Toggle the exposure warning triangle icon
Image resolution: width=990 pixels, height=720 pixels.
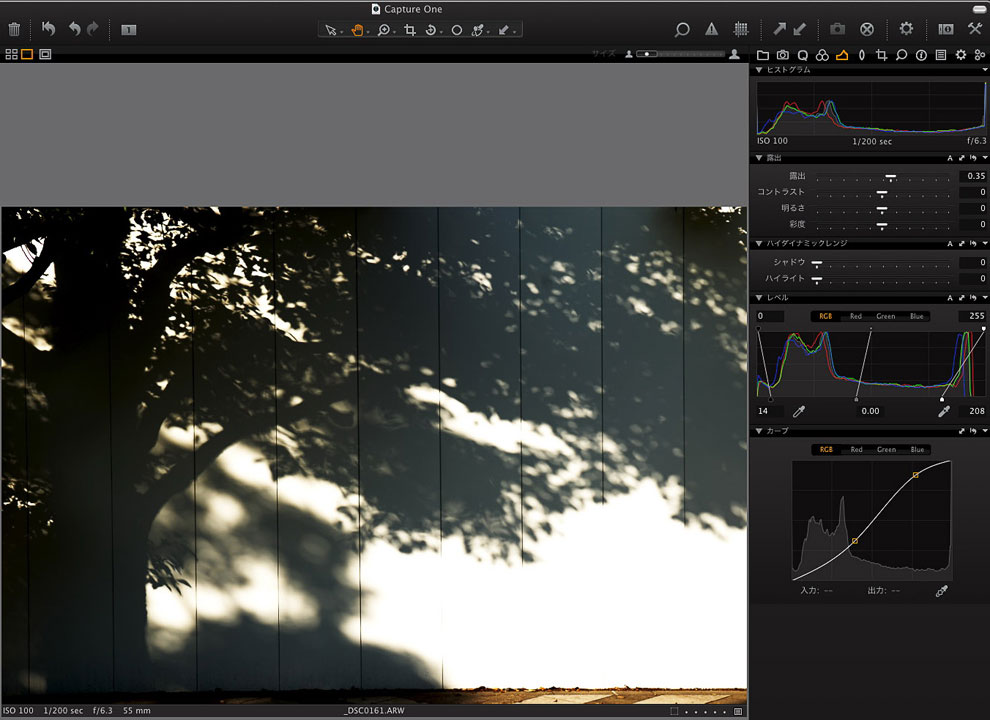point(711,30)
